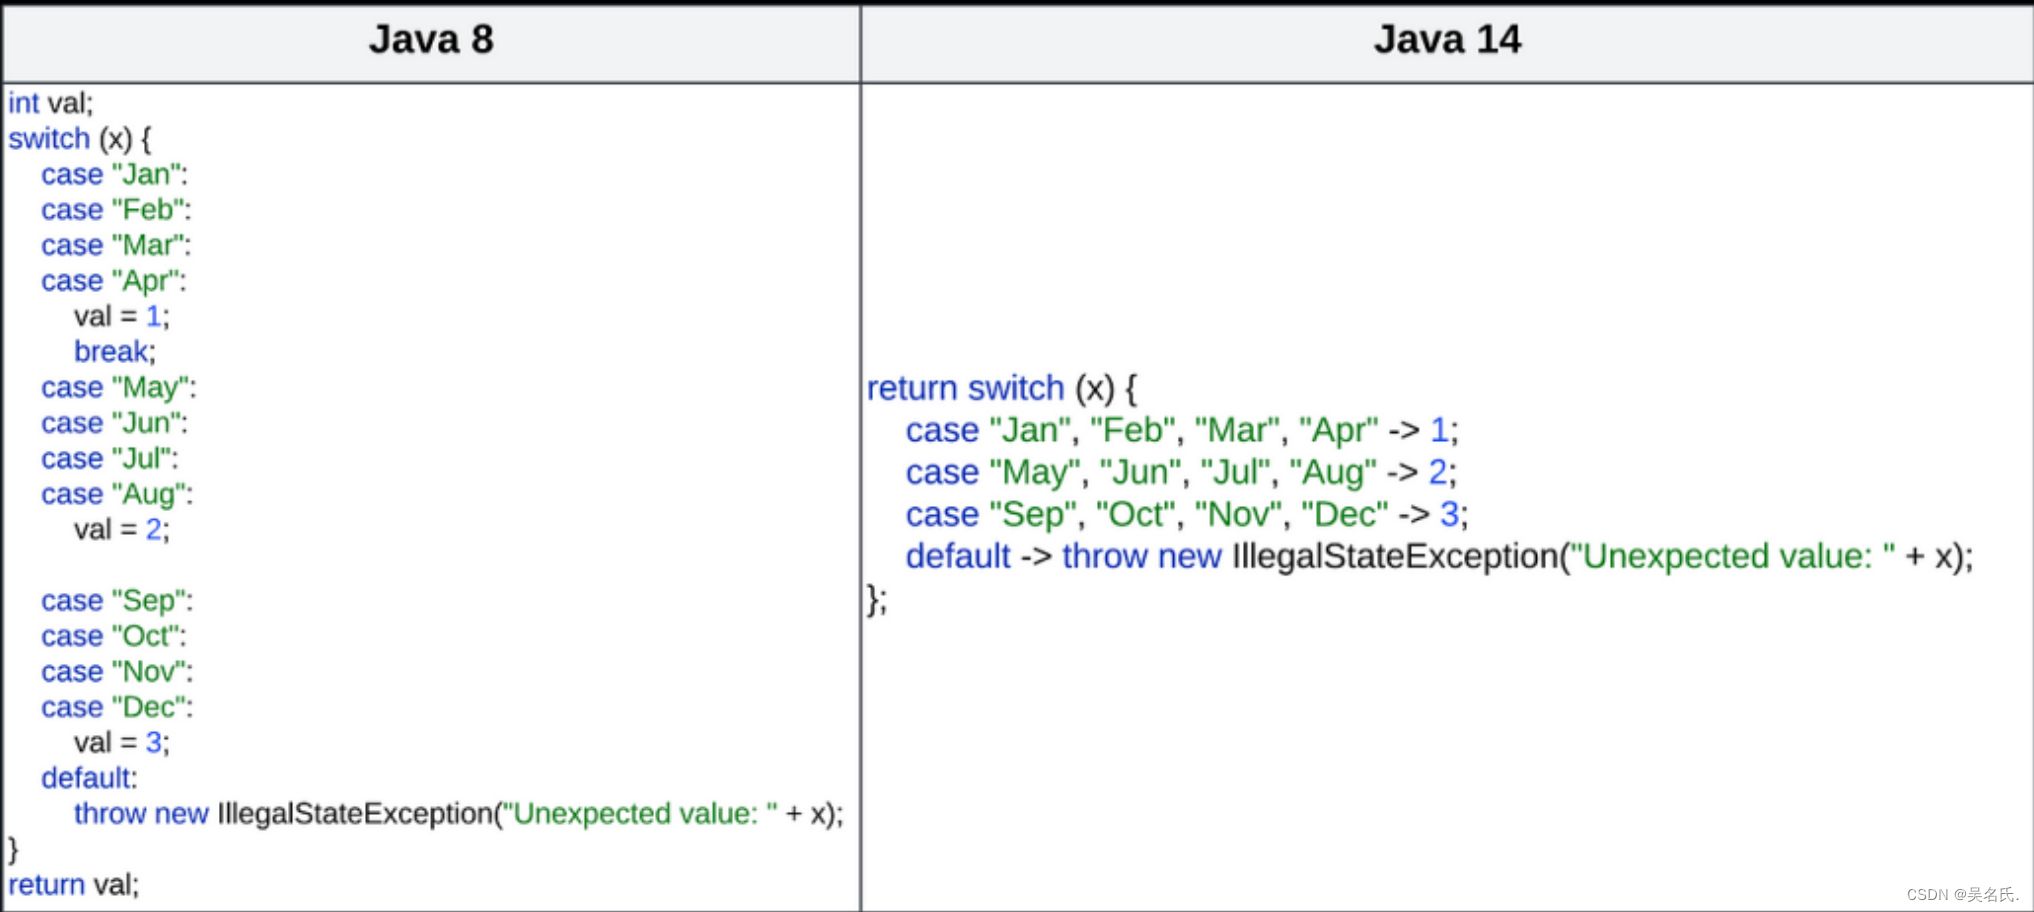
Task: Click the 'break;' statement
Action: (x=115, y=352)
